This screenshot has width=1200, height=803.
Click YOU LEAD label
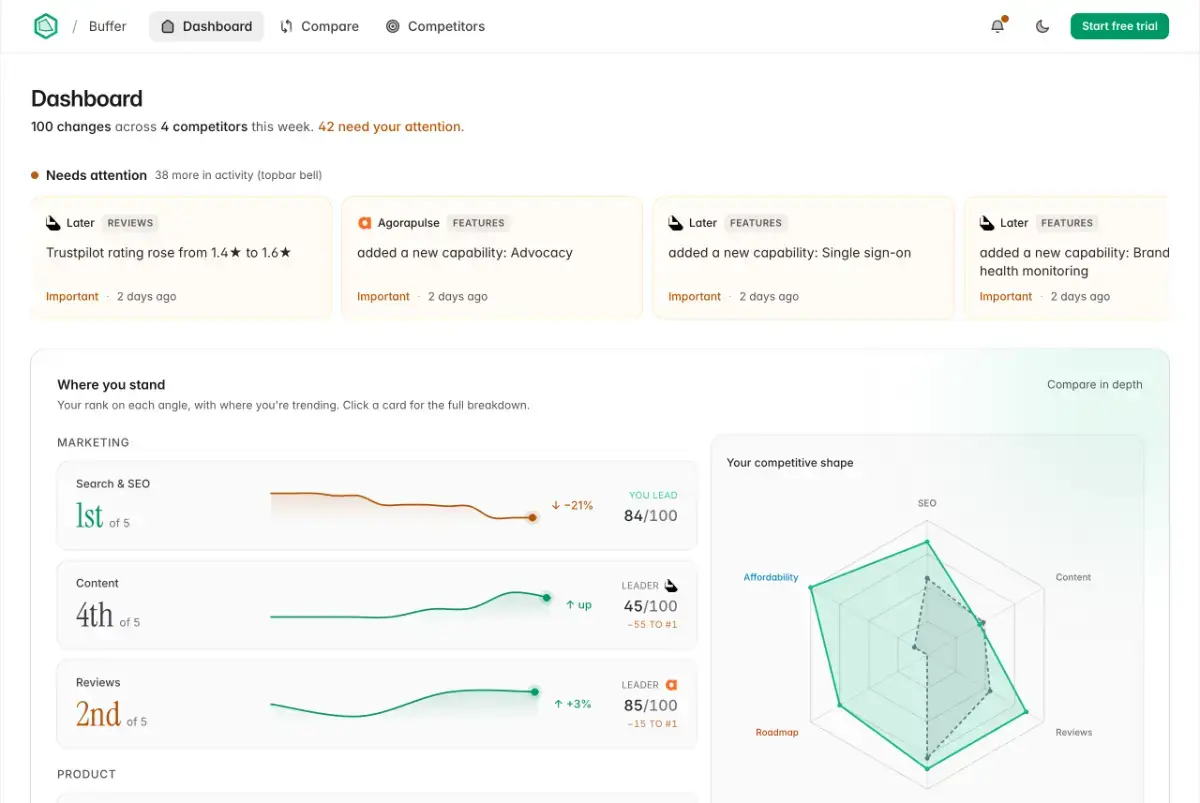(x=653, y=495)
